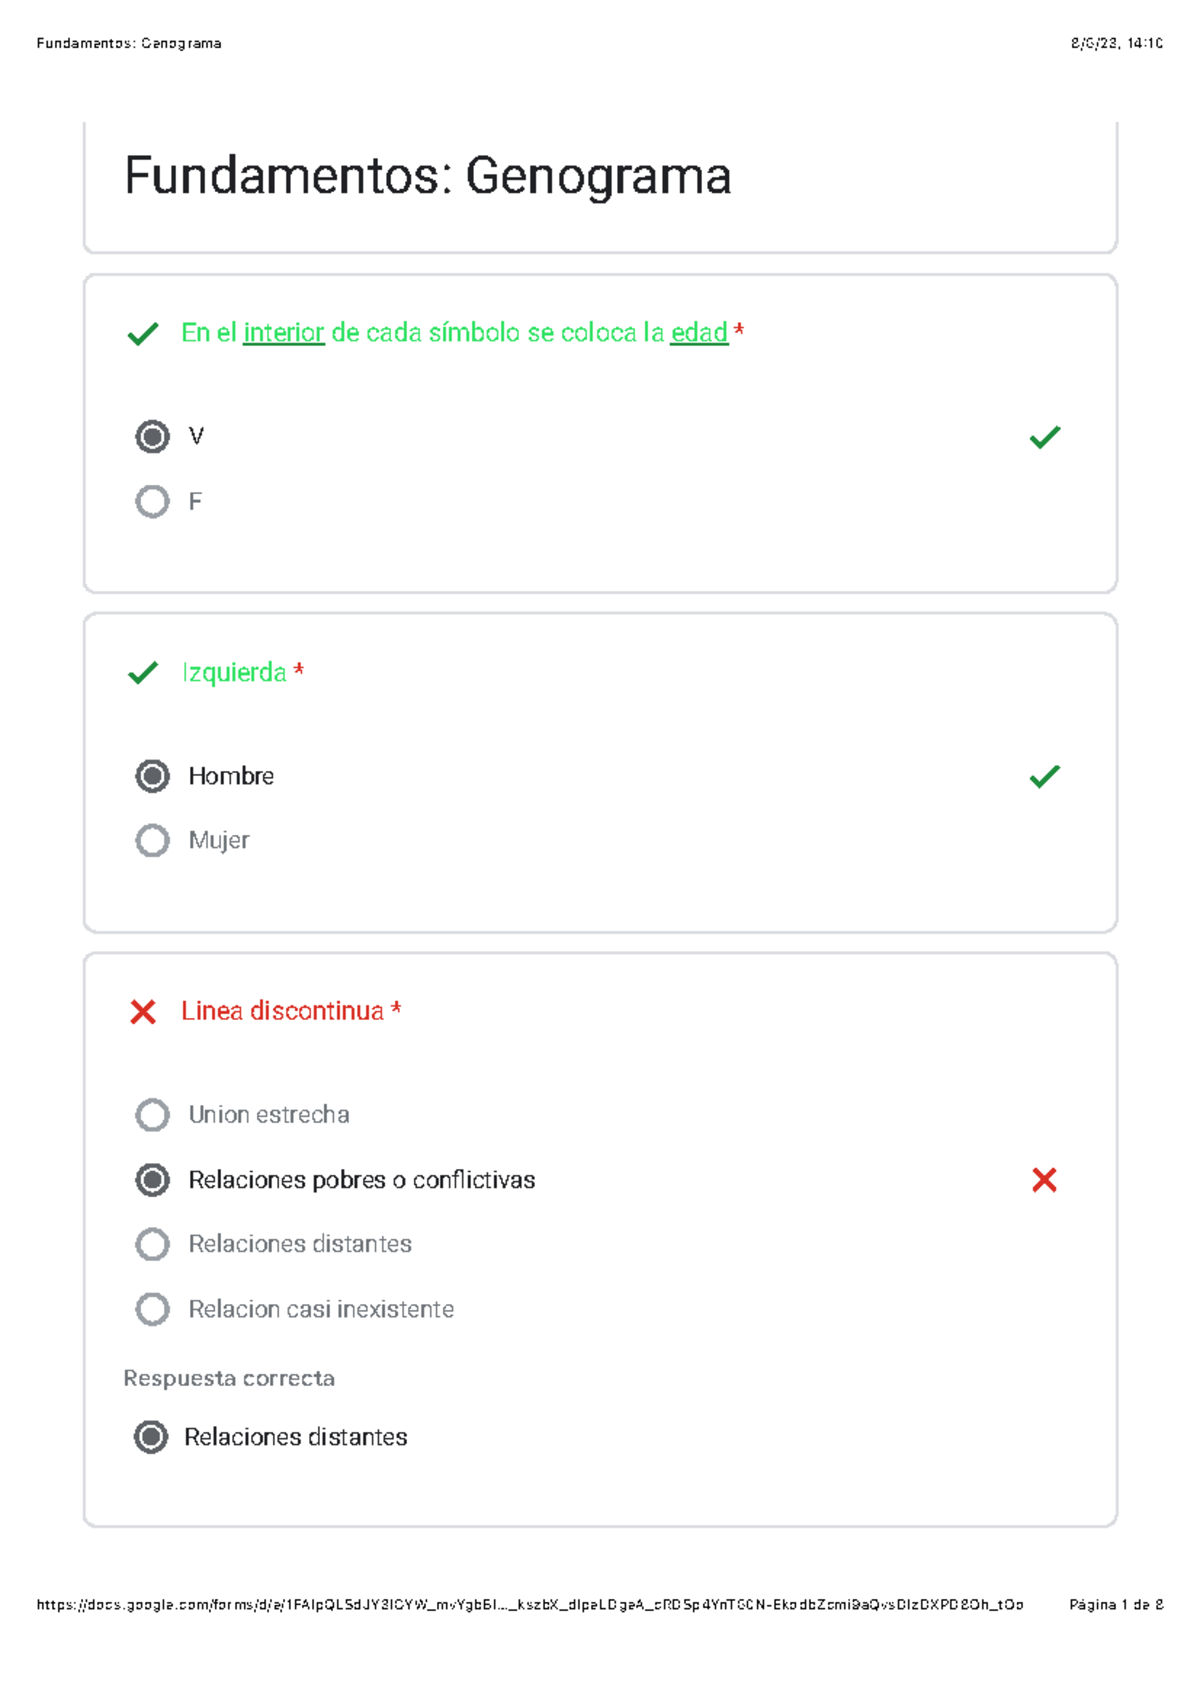Screen dimensions: 1200x1698
Task: Select Relaciones pobres o conflictivas radio button
Action: pyautogui.click(x=152, y=1180)
